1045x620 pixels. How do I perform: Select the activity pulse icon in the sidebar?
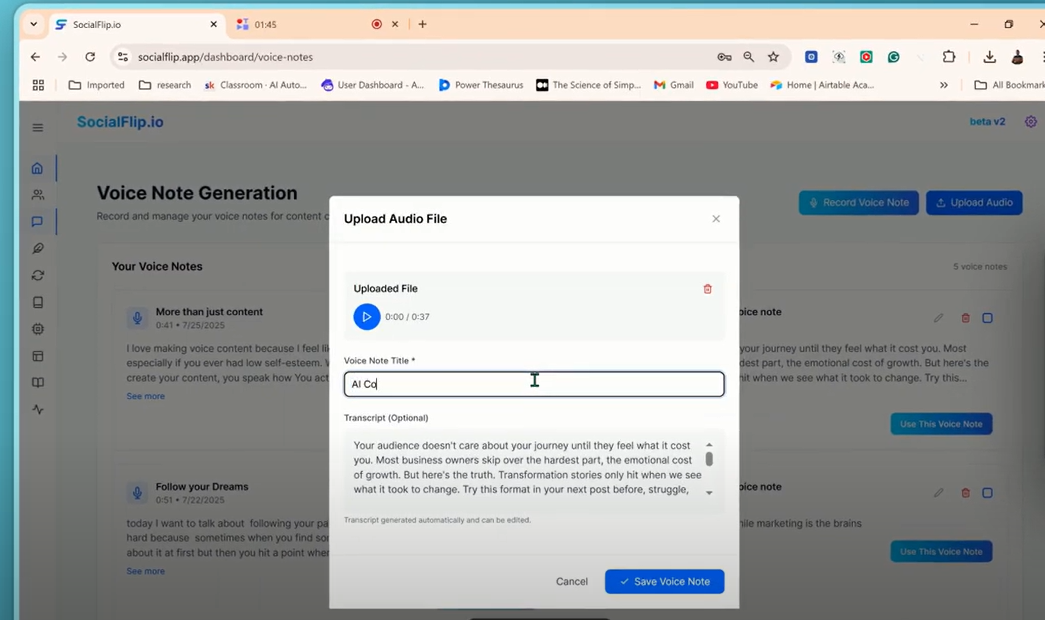37,409
